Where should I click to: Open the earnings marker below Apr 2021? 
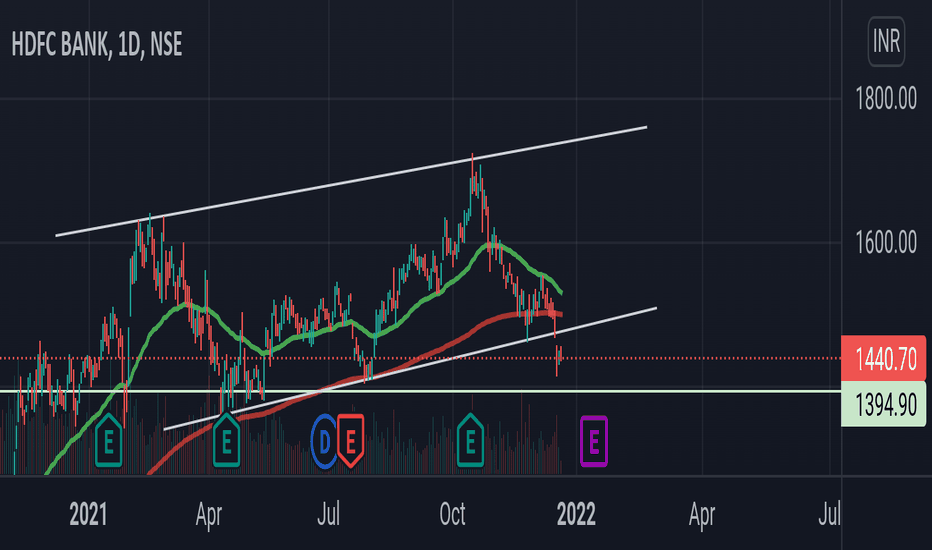coord(226,441)
